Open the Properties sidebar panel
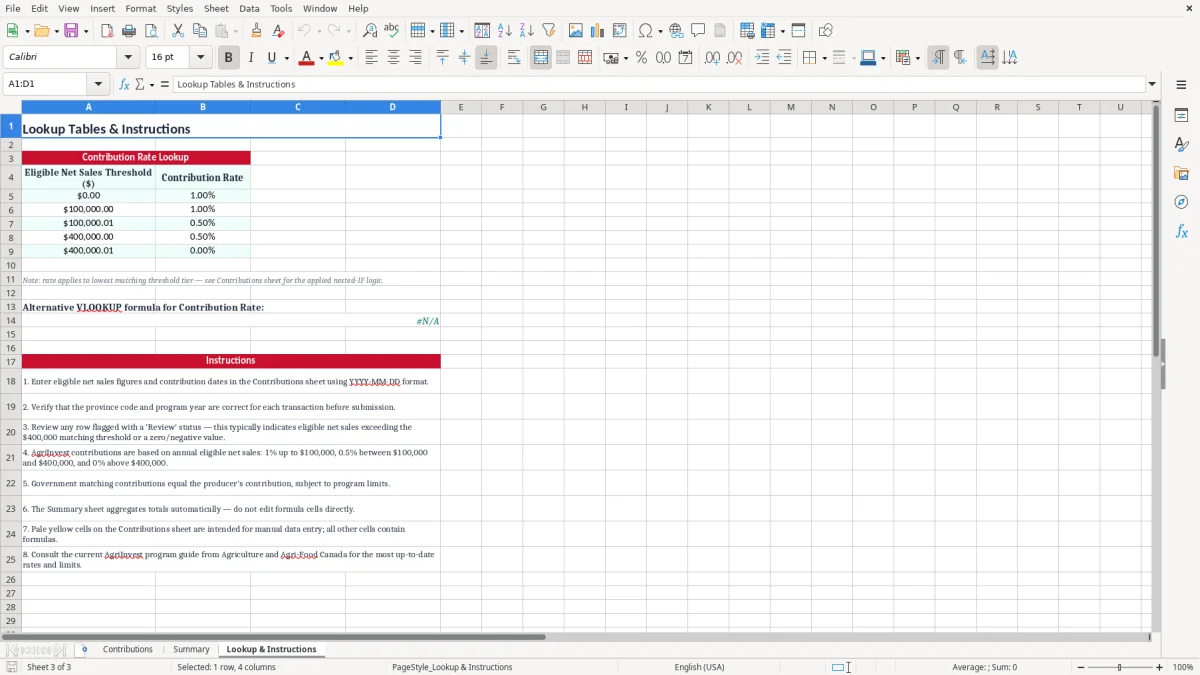 tap(1181, 115)
